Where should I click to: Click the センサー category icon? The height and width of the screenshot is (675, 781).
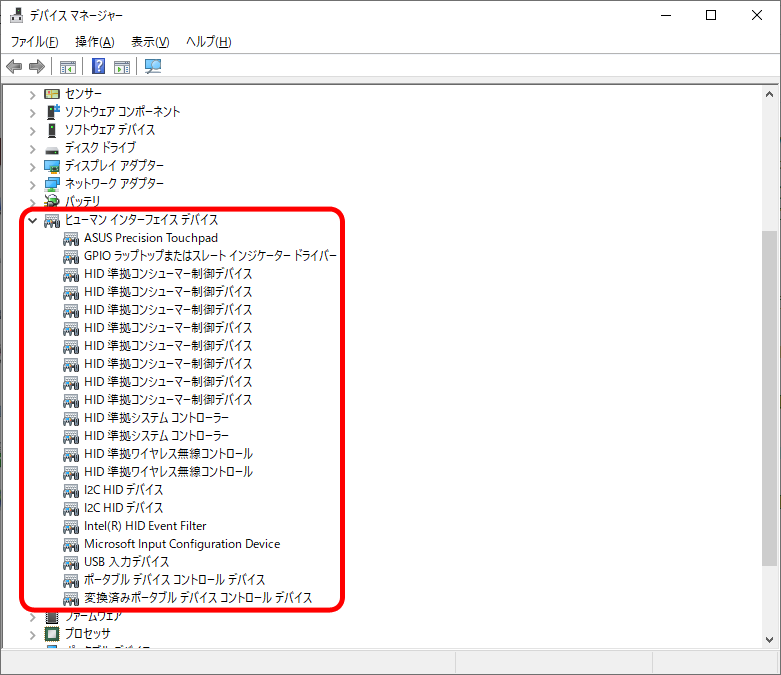(52, 94)
